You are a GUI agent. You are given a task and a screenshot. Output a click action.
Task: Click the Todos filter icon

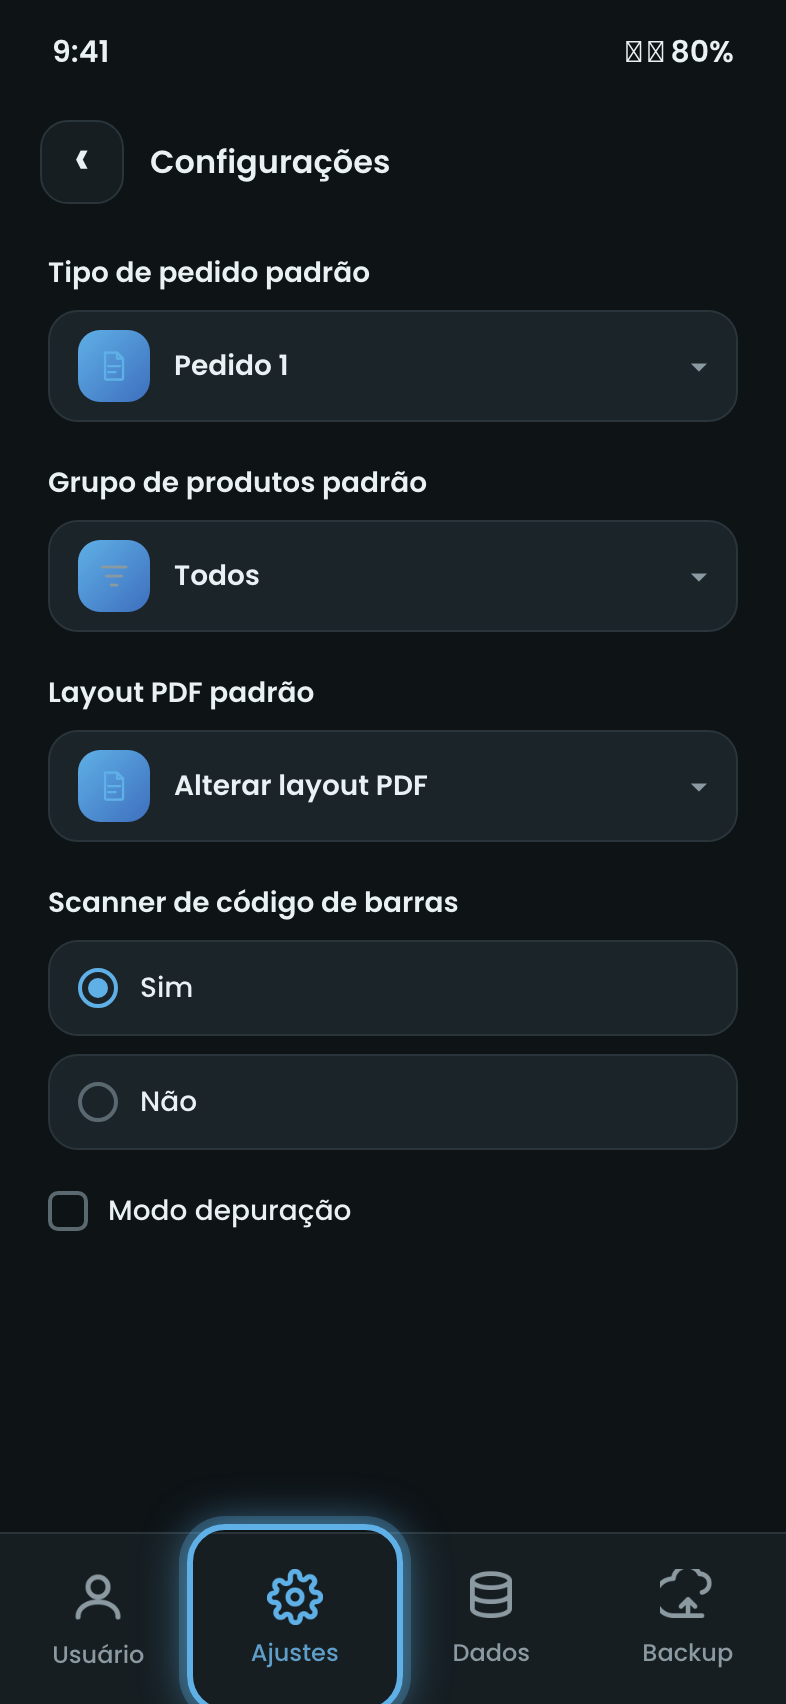pos(114,576)
